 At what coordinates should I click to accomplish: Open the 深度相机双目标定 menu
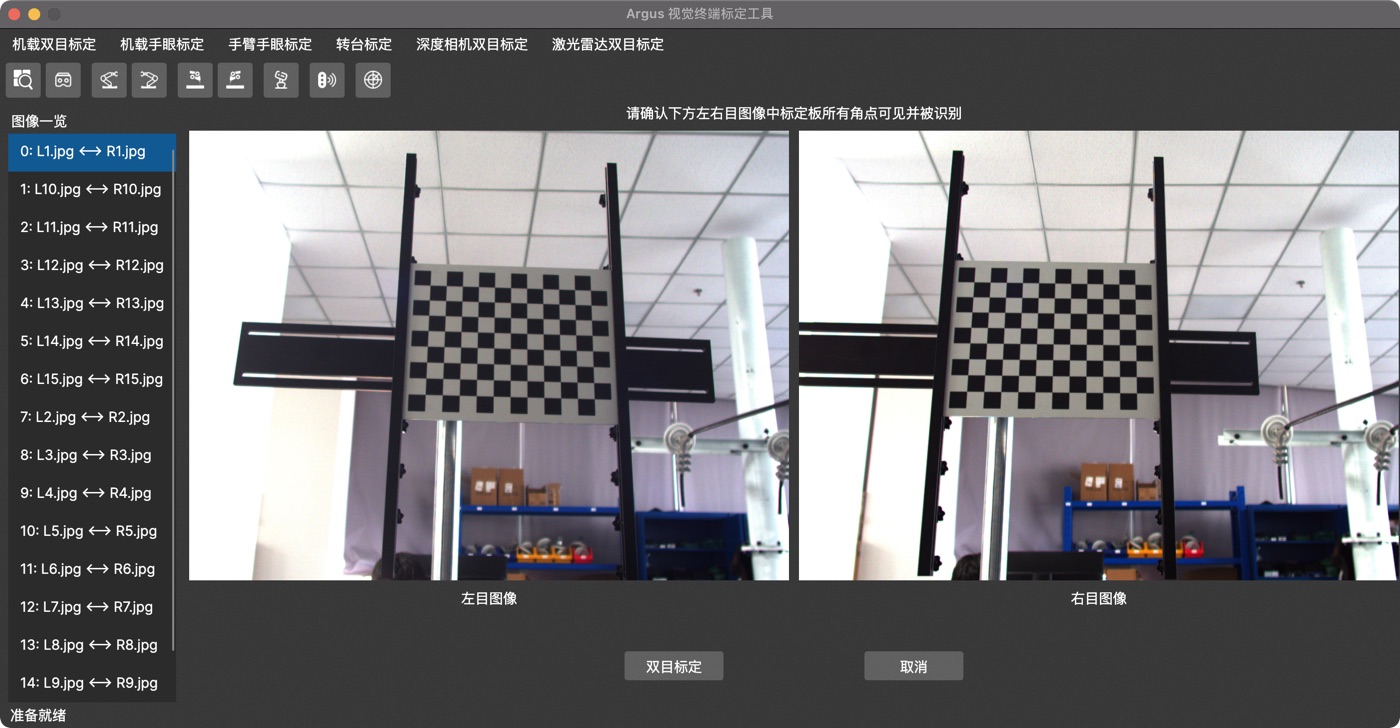[472, 44]
